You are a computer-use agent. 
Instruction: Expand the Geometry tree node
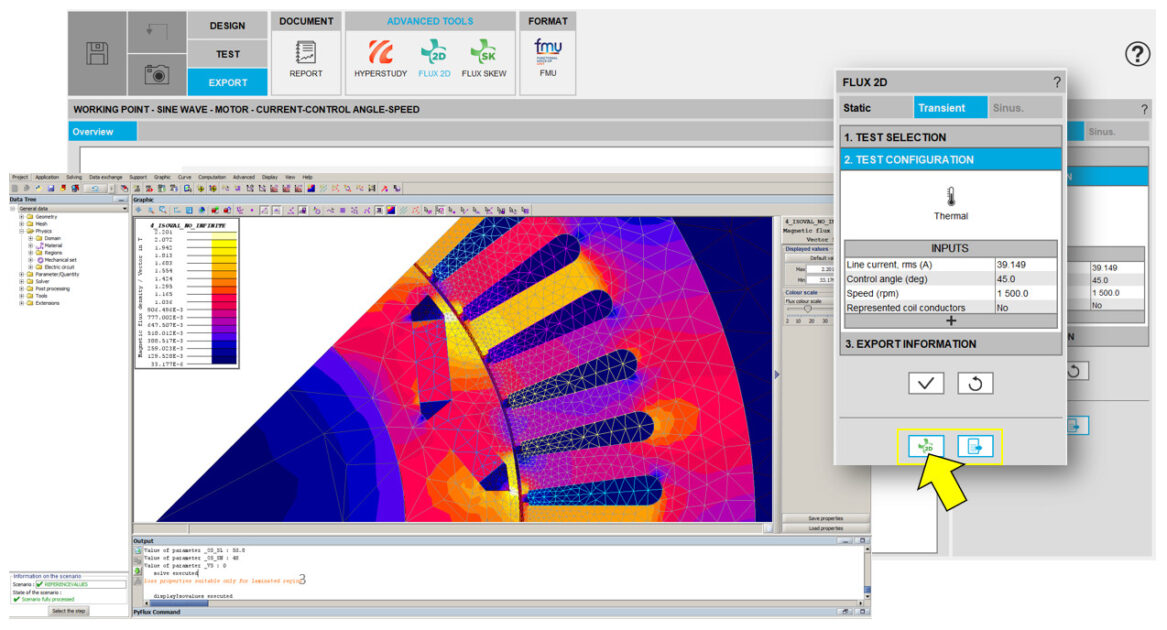click(x=22, y=216)
